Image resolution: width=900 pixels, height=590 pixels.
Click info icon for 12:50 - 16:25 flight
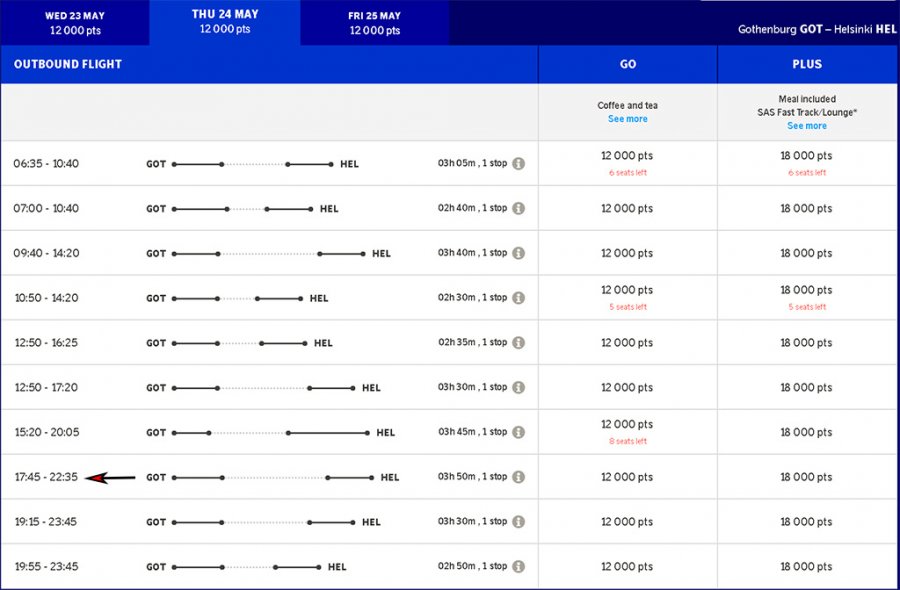tap(518, 343)
